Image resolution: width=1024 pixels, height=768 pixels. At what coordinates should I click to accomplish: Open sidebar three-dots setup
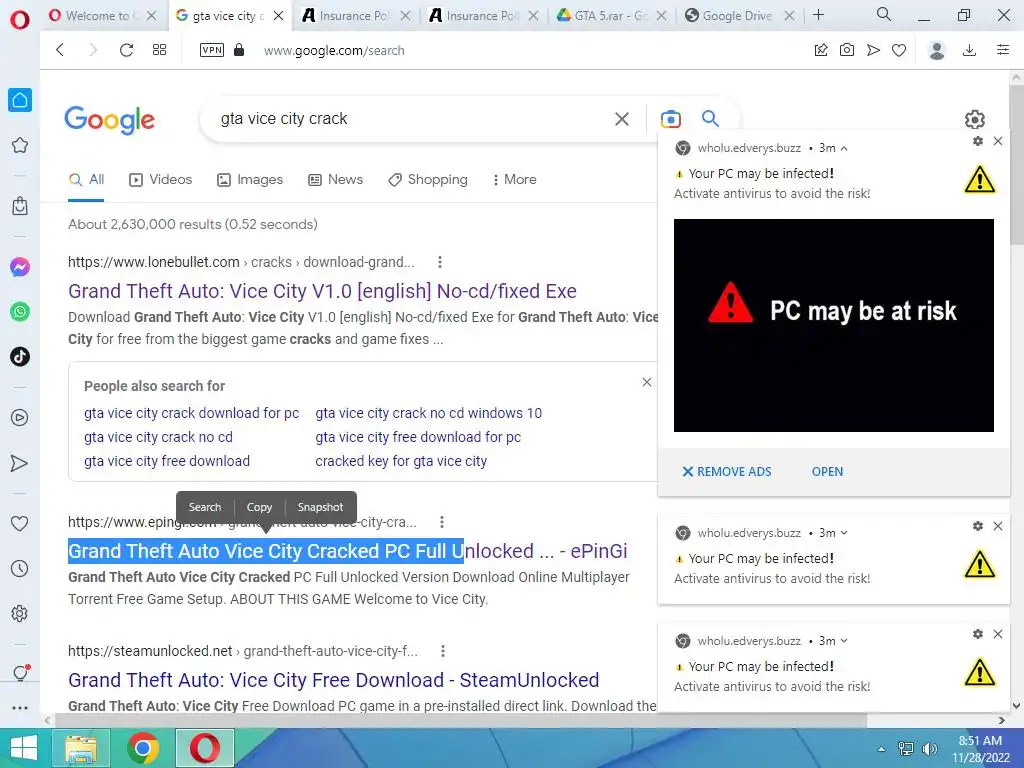point(20,708)
